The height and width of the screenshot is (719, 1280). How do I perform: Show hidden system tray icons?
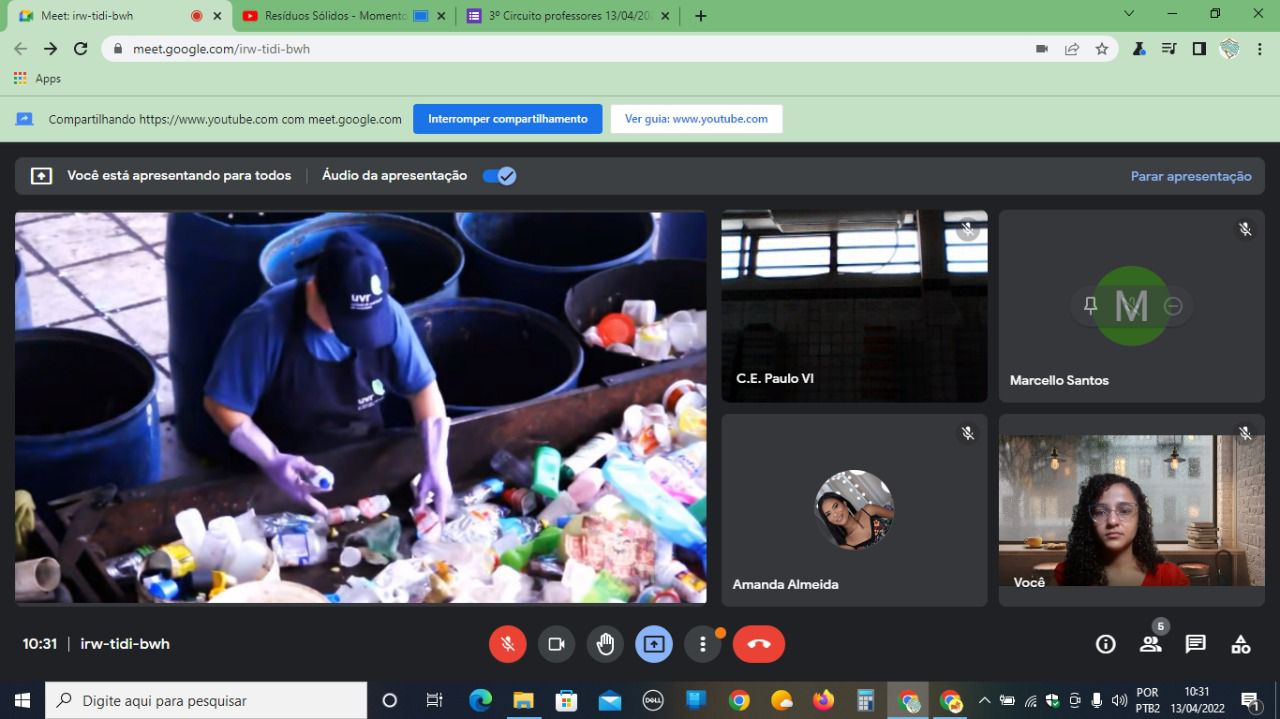984,700
